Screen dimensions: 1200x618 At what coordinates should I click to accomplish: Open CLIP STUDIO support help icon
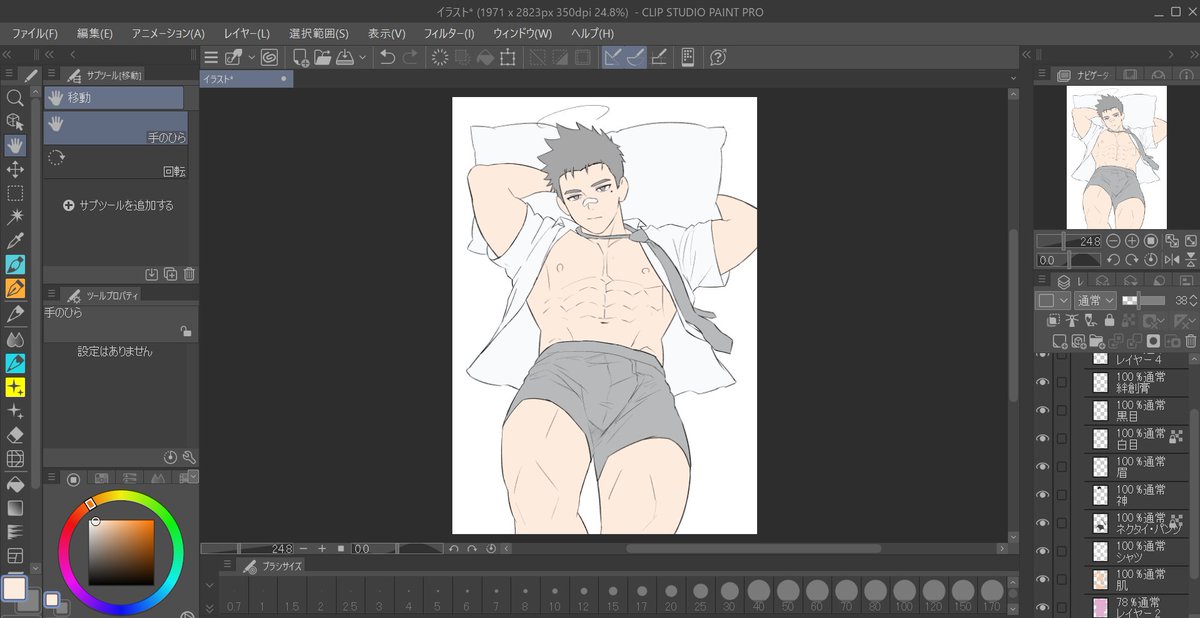718,57
